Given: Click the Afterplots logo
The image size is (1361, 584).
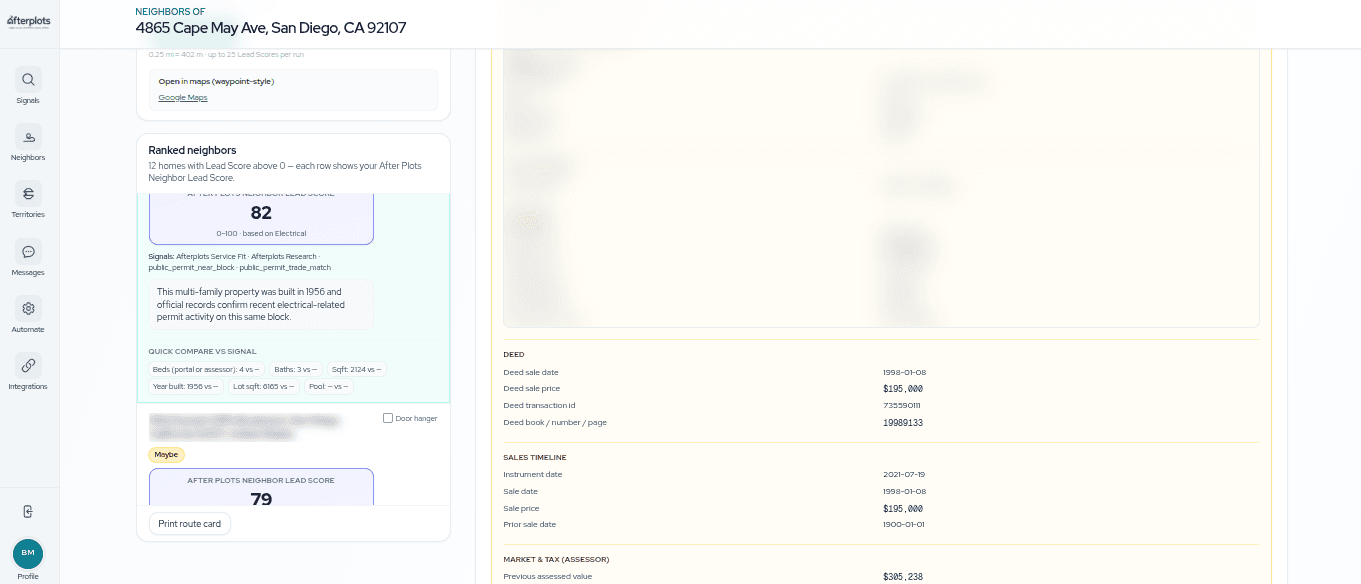Looking at the screenshot, I should click(x=28, y=21).
